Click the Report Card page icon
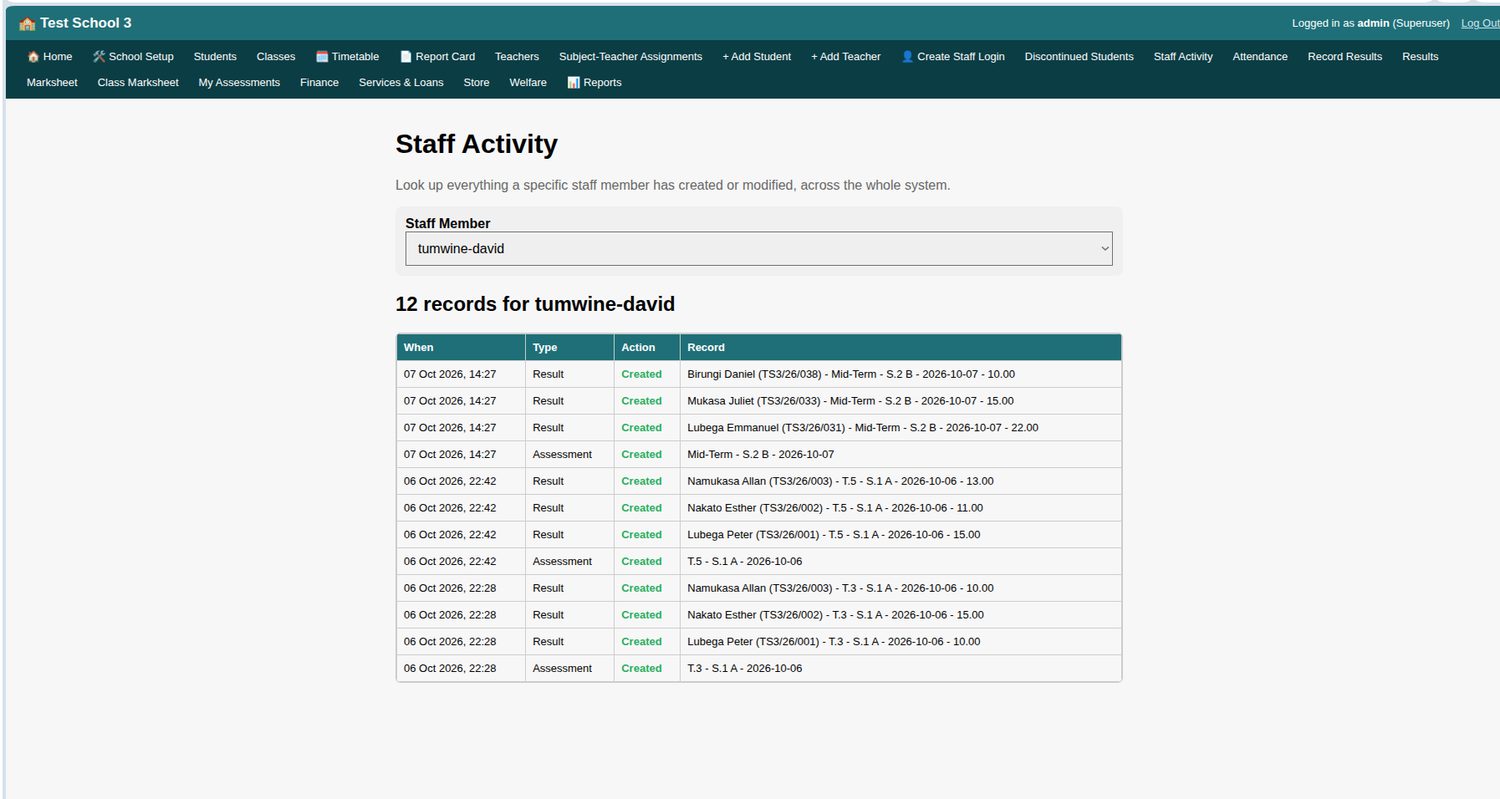1500x799 pixels. pyautogui.click(x=406, y=57)
